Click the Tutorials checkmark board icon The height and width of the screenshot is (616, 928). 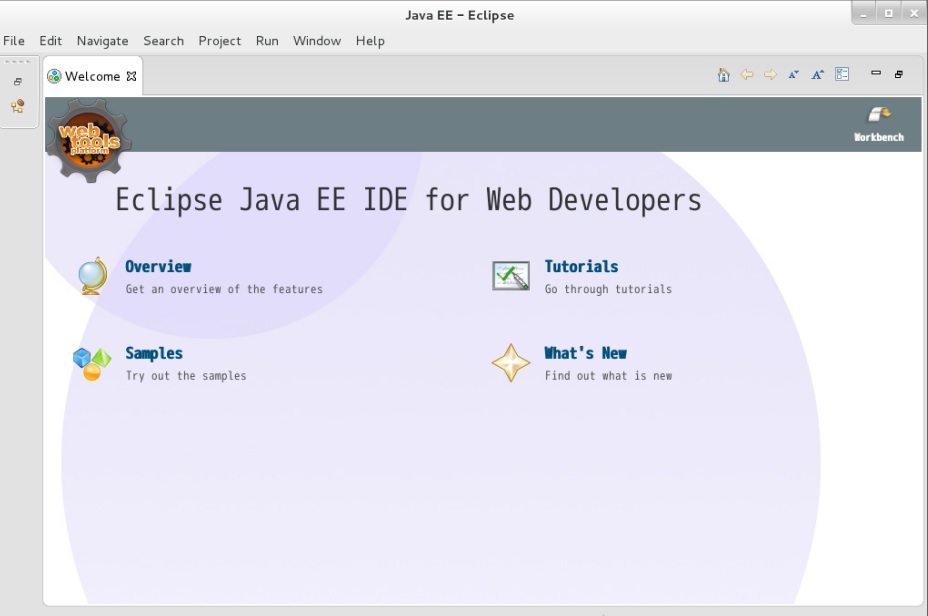pos(511,276)
